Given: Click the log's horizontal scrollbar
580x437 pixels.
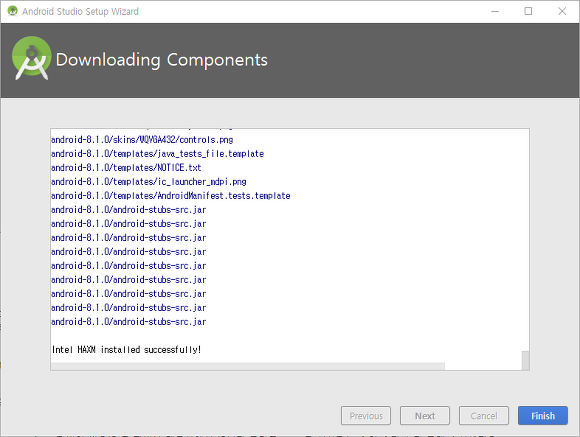Looking at the screenshot, I should pyautogui.click(x=248, y=366).
